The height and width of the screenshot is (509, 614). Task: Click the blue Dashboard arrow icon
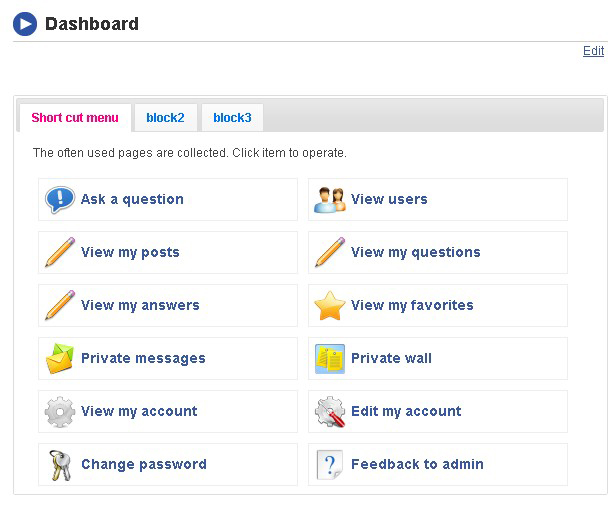pyautogui.click(x=25, y=24)
